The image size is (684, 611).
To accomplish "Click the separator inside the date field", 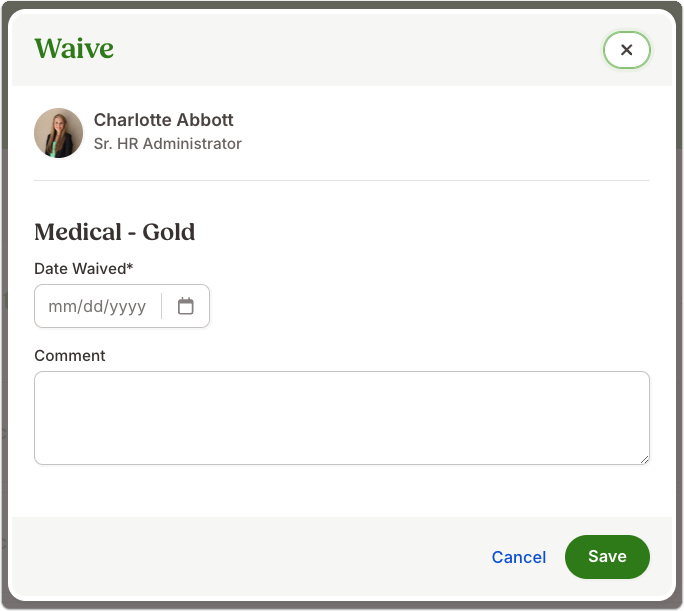I will point(161,306).
